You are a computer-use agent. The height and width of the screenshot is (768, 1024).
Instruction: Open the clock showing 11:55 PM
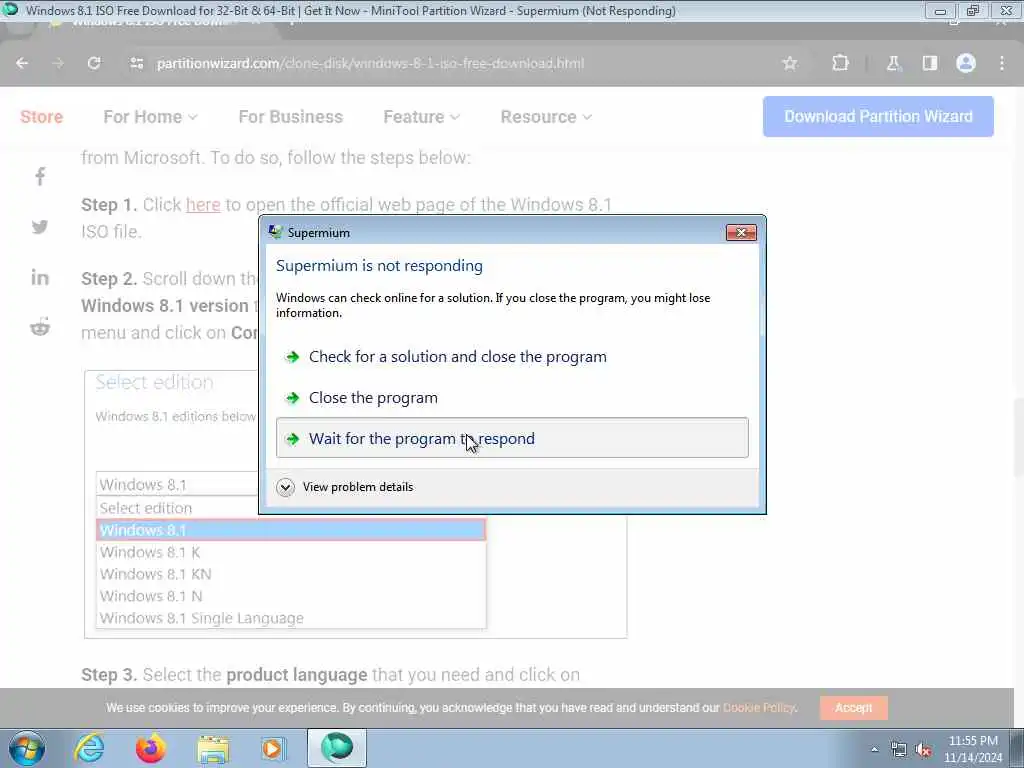click(973, 749)
